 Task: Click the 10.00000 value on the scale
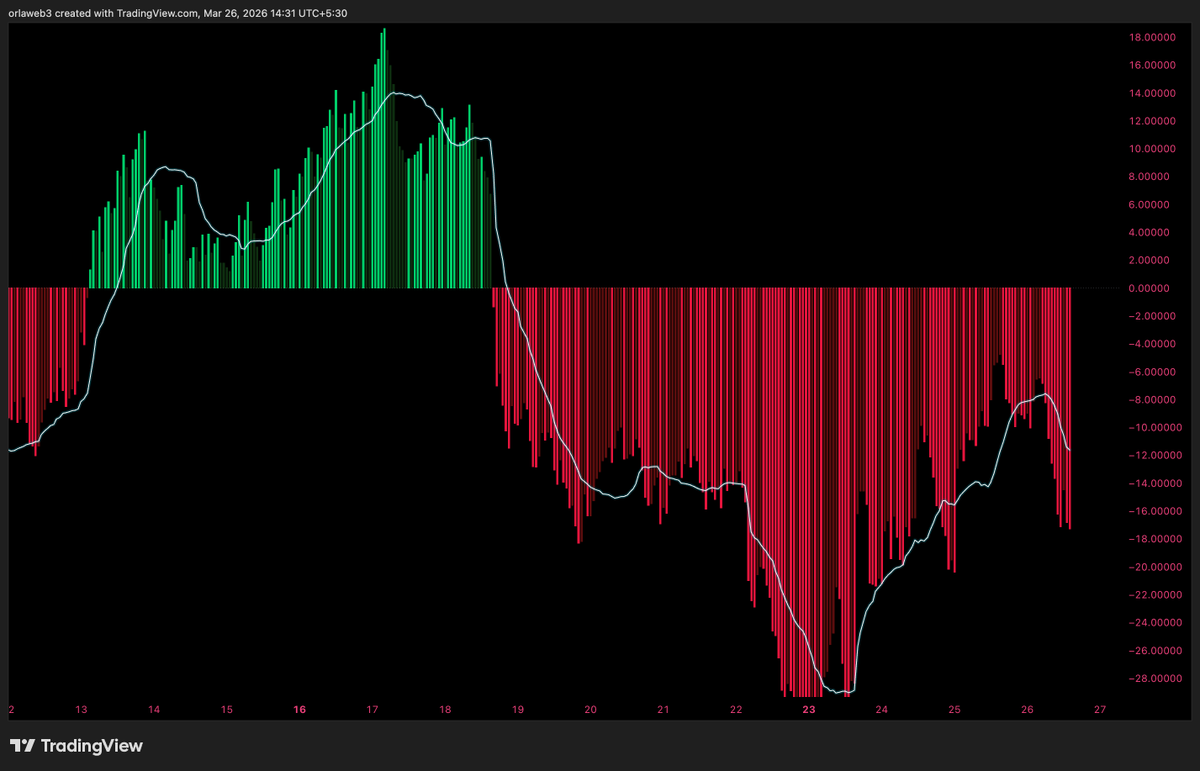tap(1150, 149)
